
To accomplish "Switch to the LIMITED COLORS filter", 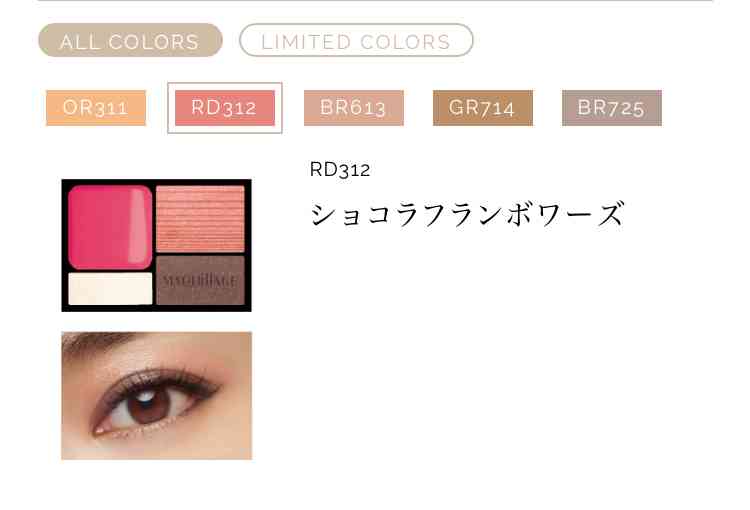I will tap(356, 40).
